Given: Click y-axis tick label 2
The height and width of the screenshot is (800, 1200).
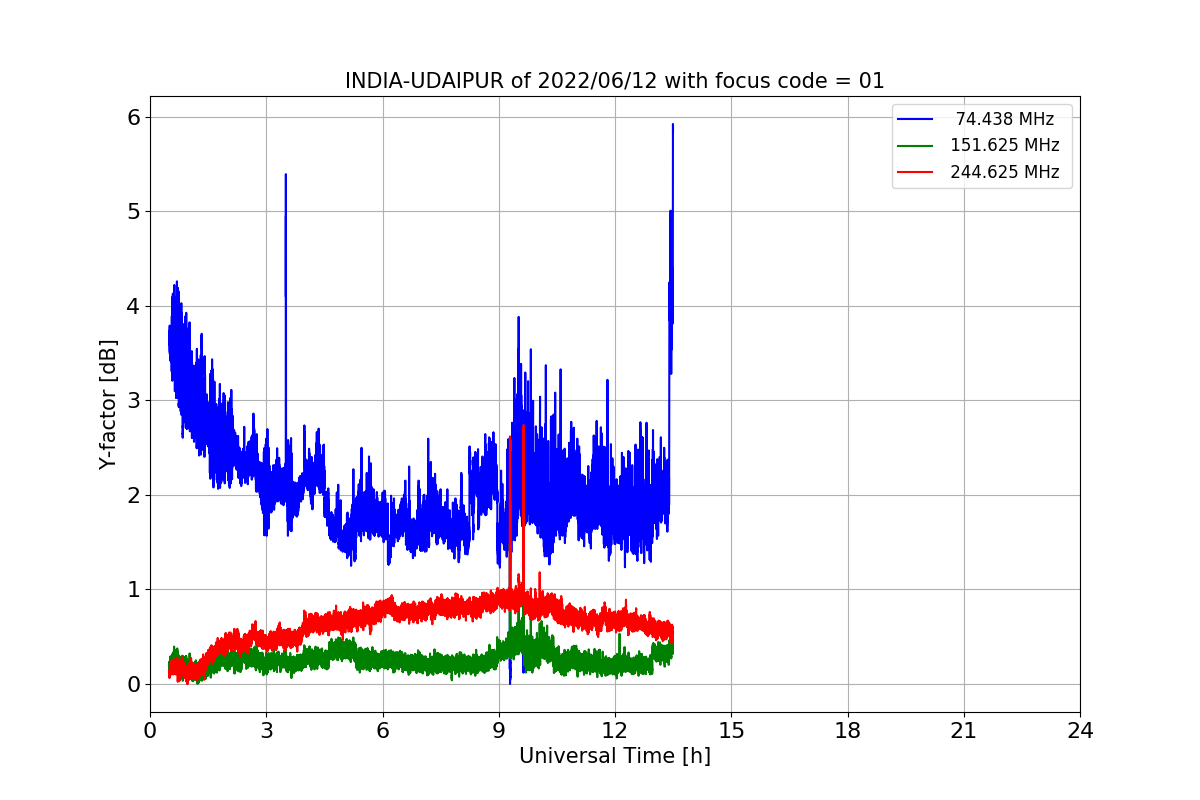Looking at the screenshot, I should [x=133, y=495].
